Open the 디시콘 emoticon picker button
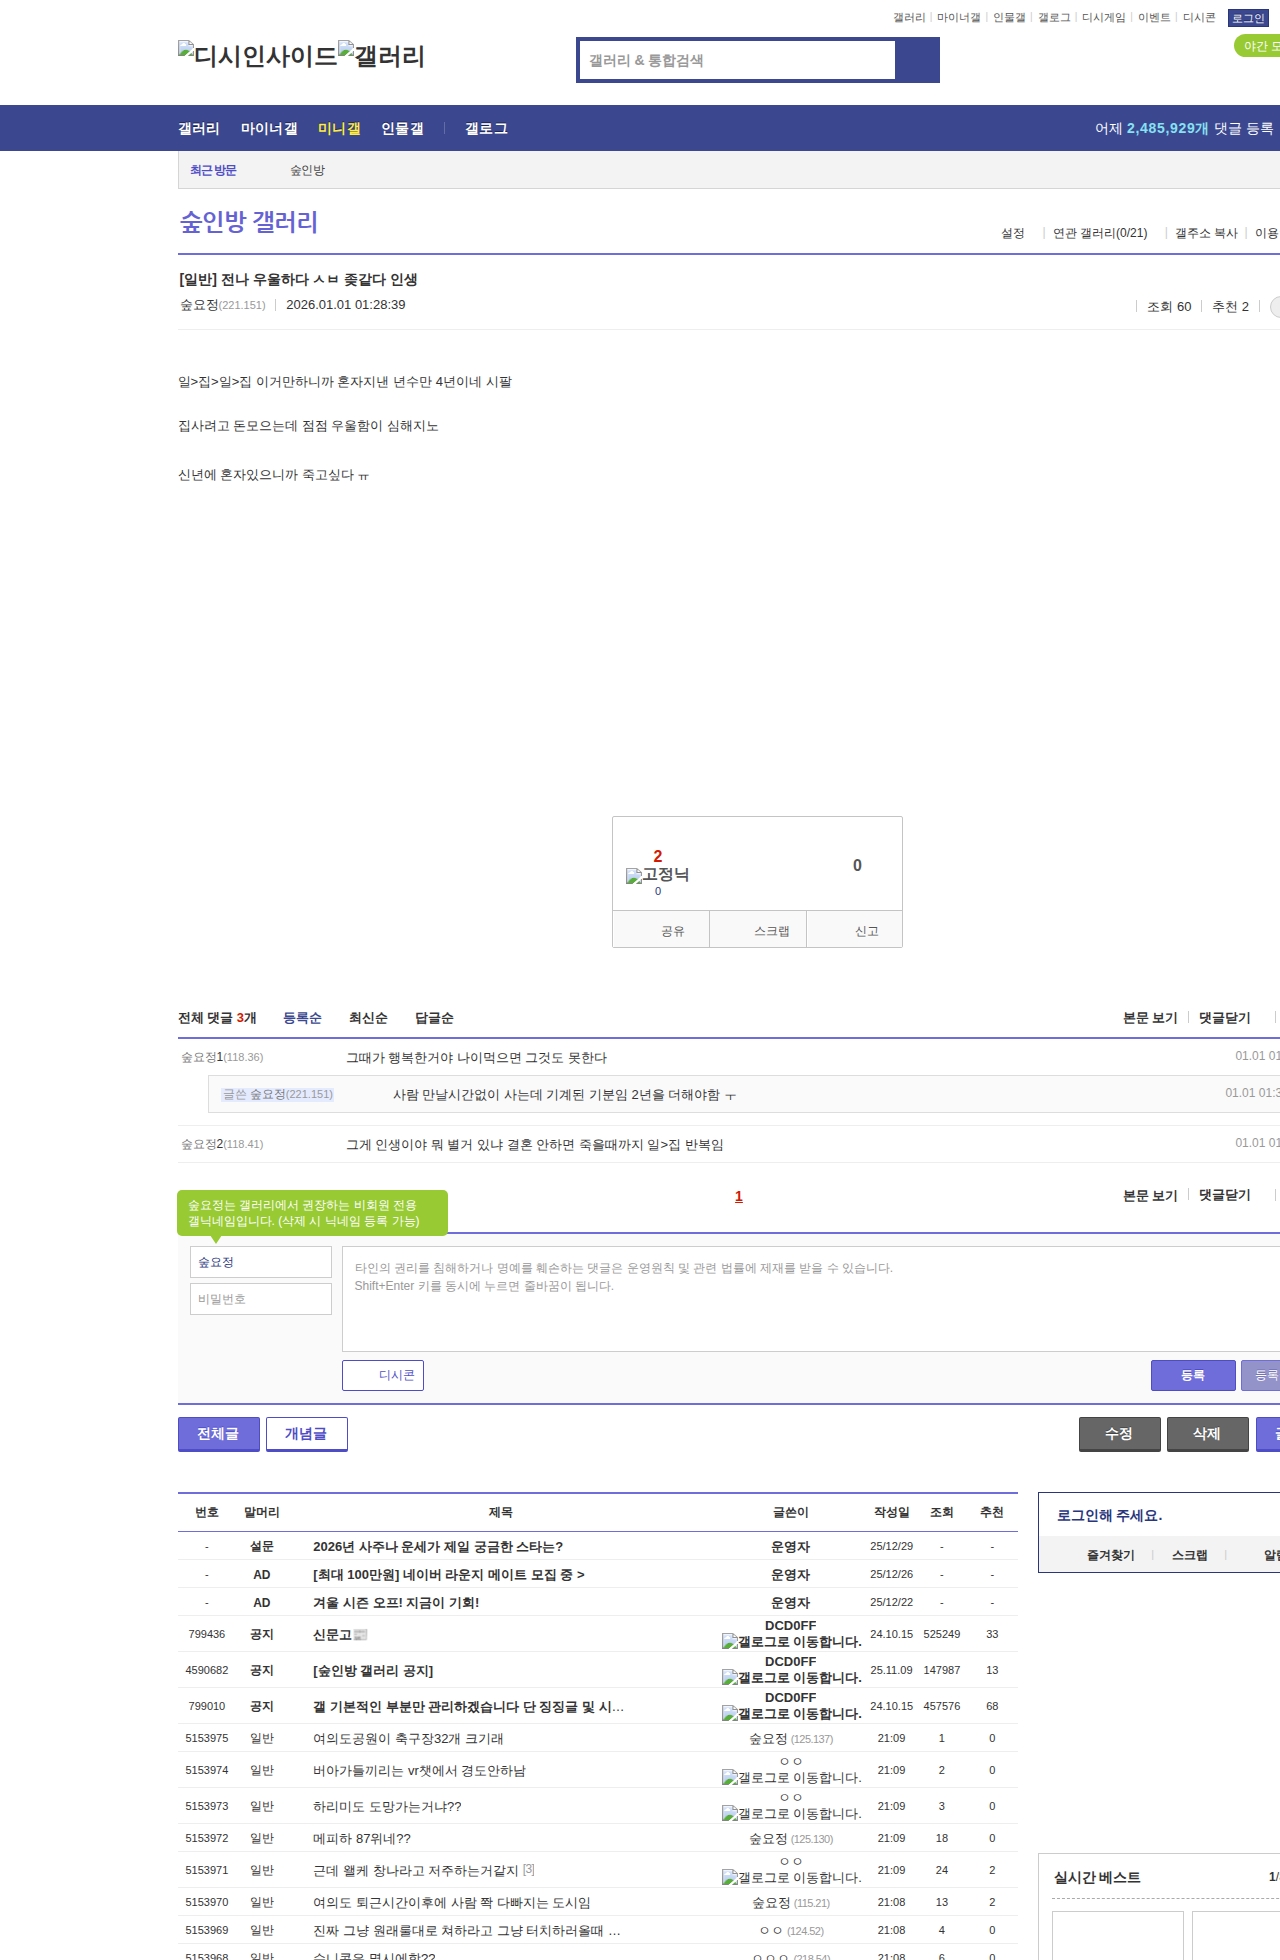 (x=383, y=1375)
